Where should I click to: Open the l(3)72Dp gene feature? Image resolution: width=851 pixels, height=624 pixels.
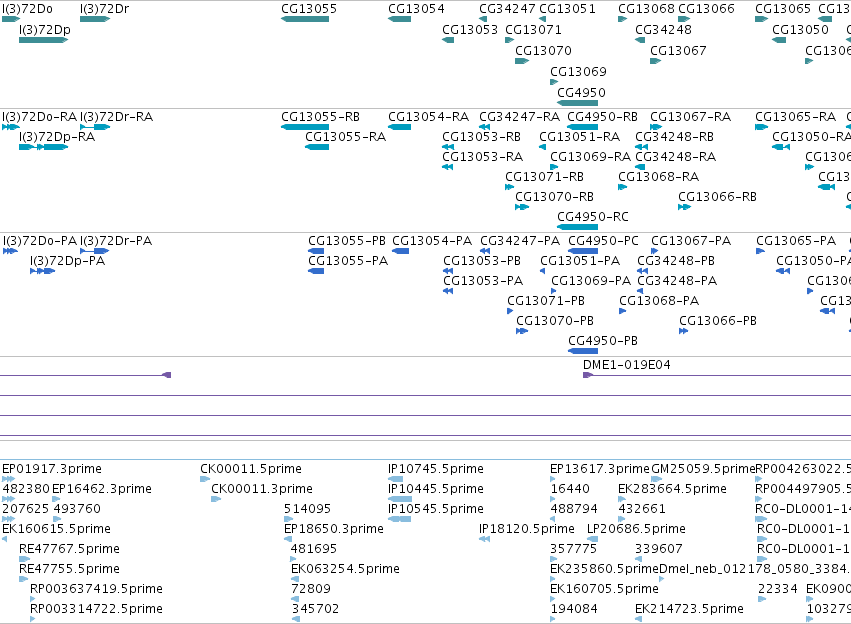tap(43, 40)
